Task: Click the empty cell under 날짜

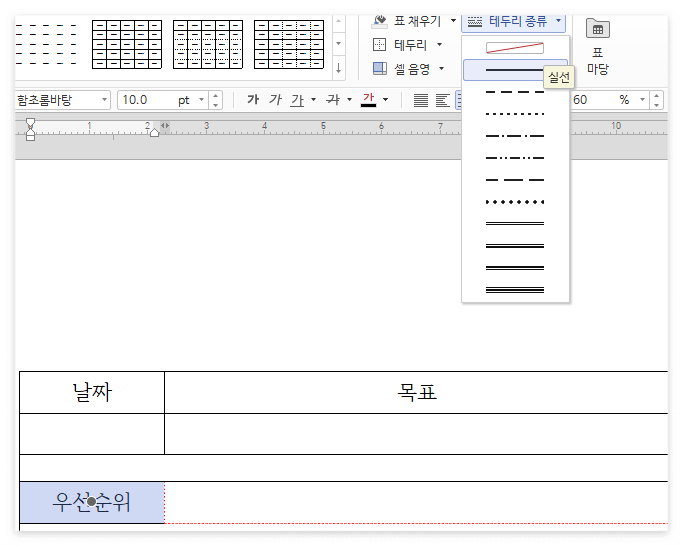Action: [x=92, y=434]
